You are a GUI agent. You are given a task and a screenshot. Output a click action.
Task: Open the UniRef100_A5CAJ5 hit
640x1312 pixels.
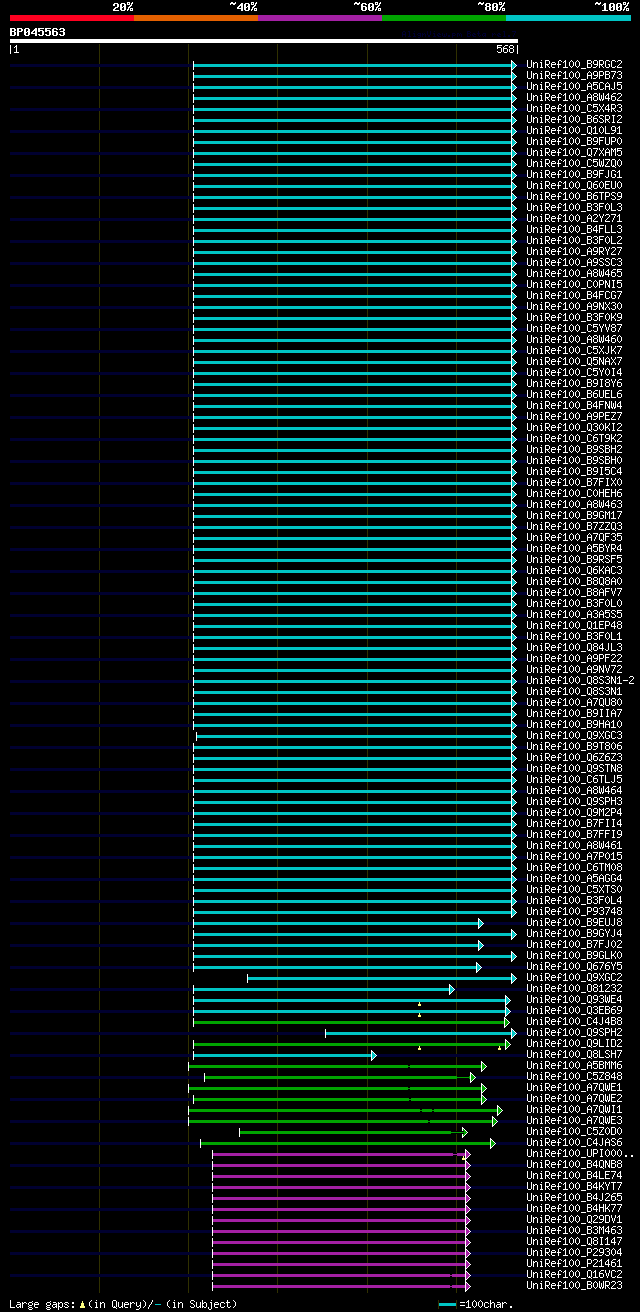[574, 86]
